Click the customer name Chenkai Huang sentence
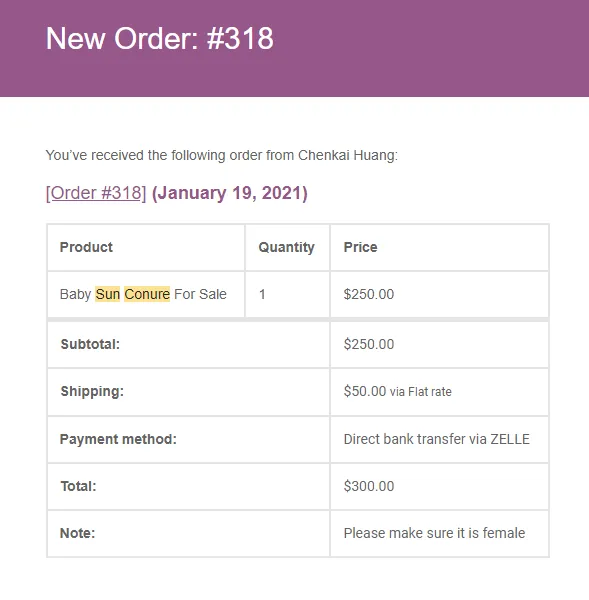This screenshot has width=589, height=600. pyautogui.click(x=222, y=155)
